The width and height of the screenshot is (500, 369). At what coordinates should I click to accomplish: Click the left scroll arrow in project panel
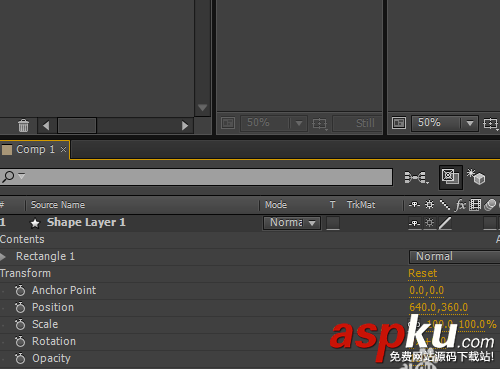point(46,126)
